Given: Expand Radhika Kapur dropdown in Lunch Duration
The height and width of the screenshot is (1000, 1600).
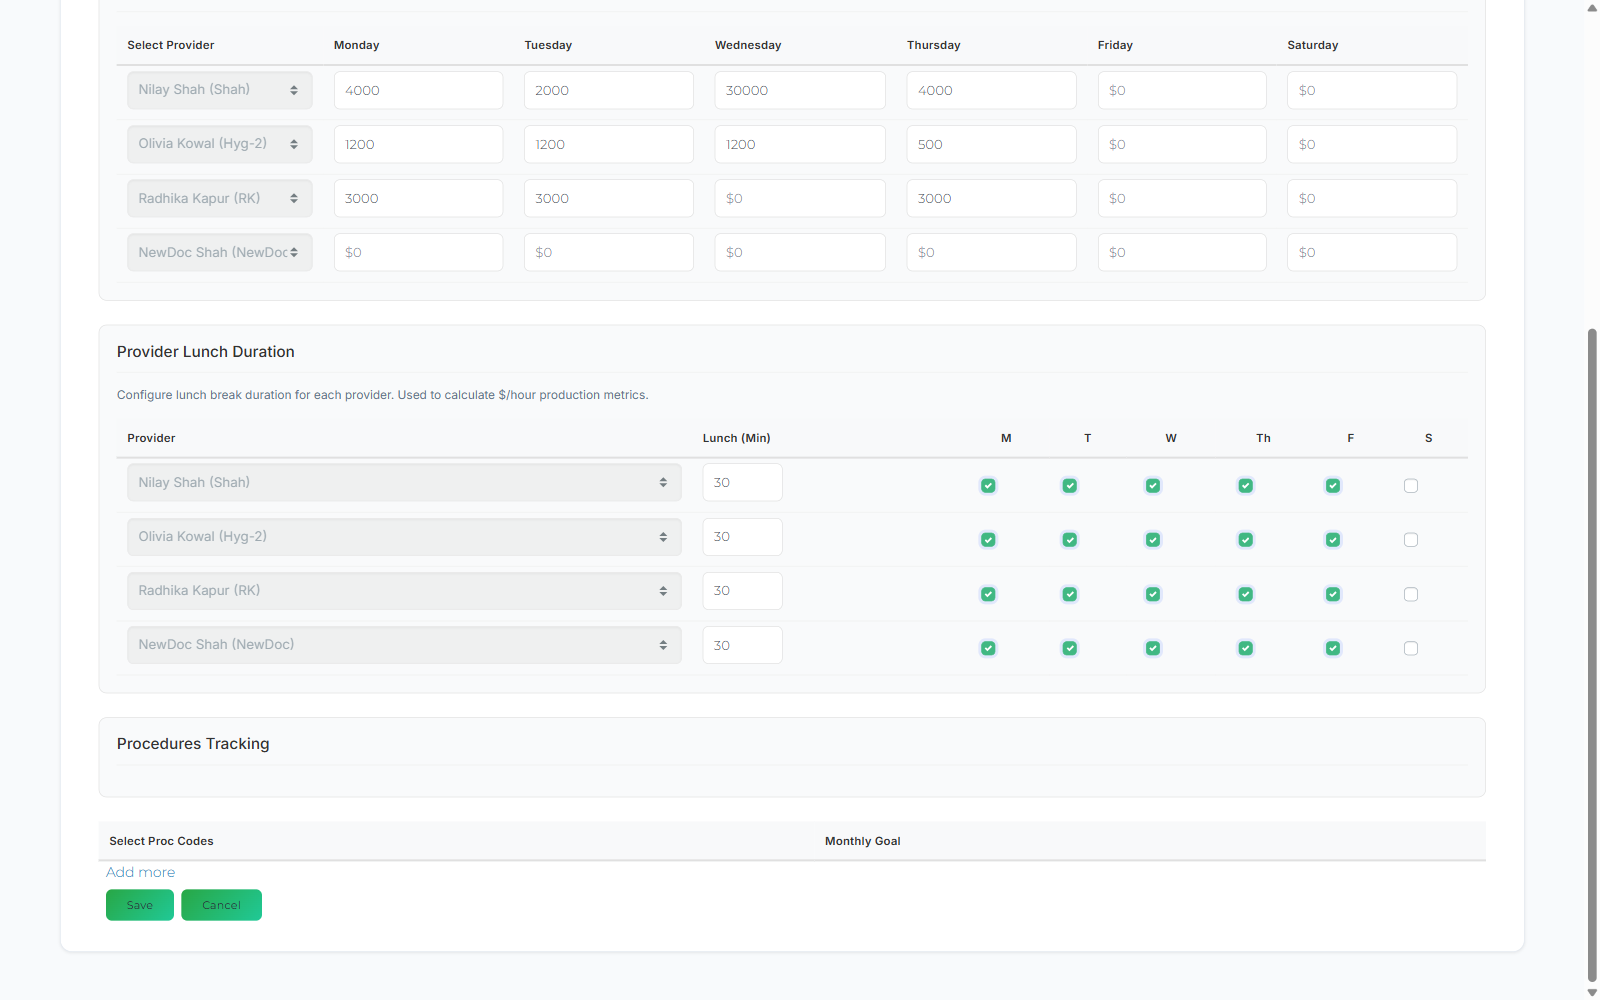Looking at the screenshot, I should point(404,591).
